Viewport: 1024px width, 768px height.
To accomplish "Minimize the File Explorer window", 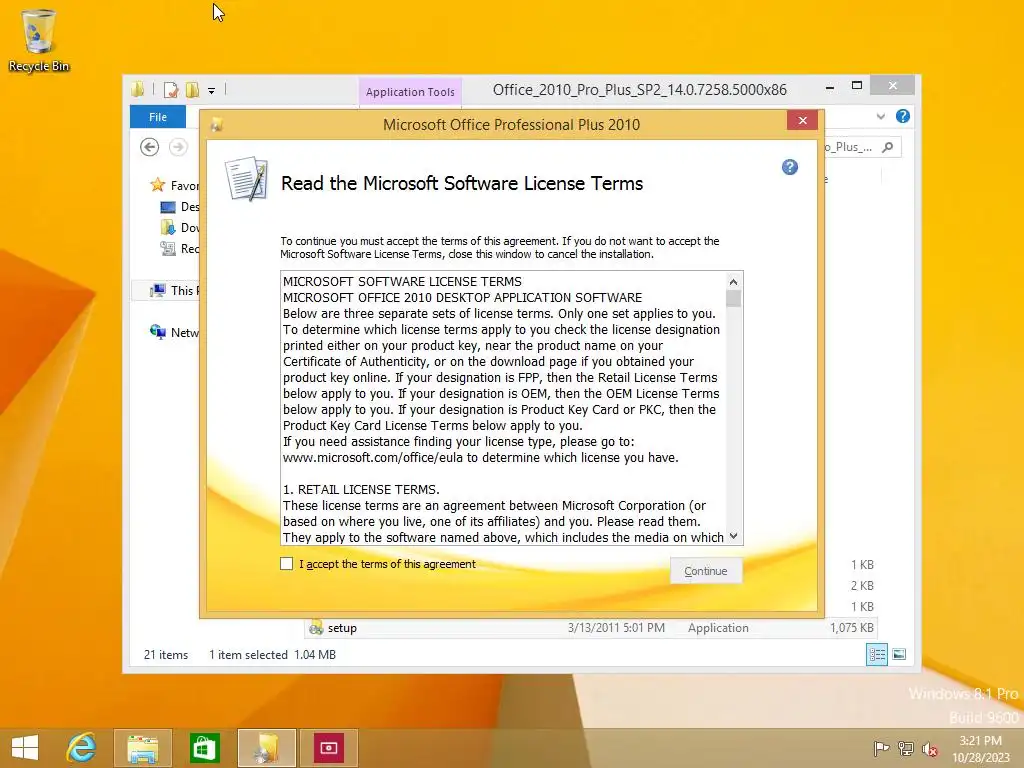I will [829, 87].
